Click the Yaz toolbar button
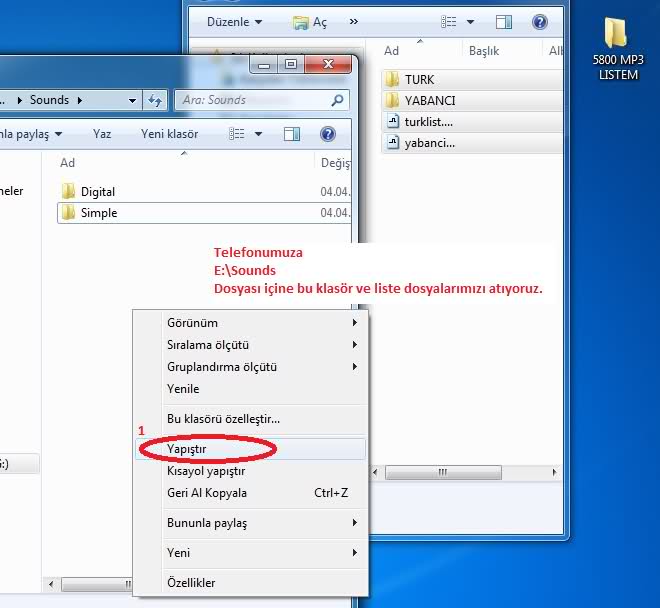This screenshot has width=660, height=608. click(x=102, y=134)
